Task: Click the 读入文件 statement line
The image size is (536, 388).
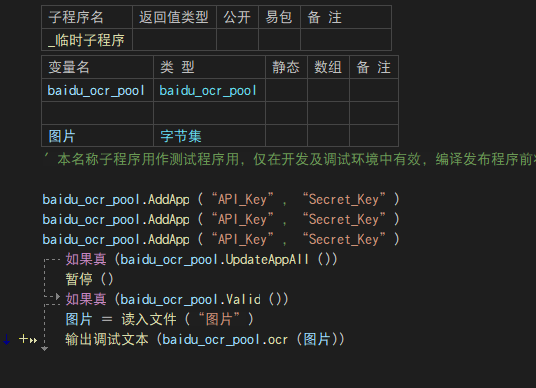Action: 160,319
